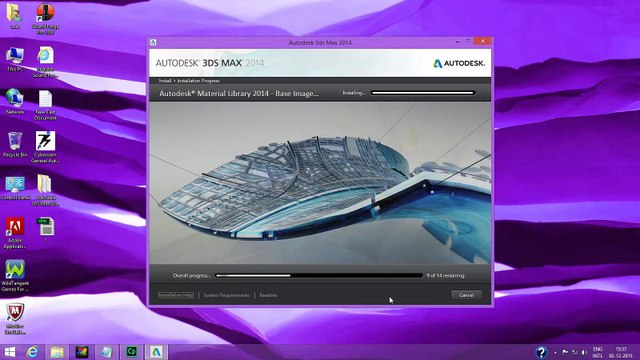Open the taskbar clock and date
640x360 pixels.
621,352
